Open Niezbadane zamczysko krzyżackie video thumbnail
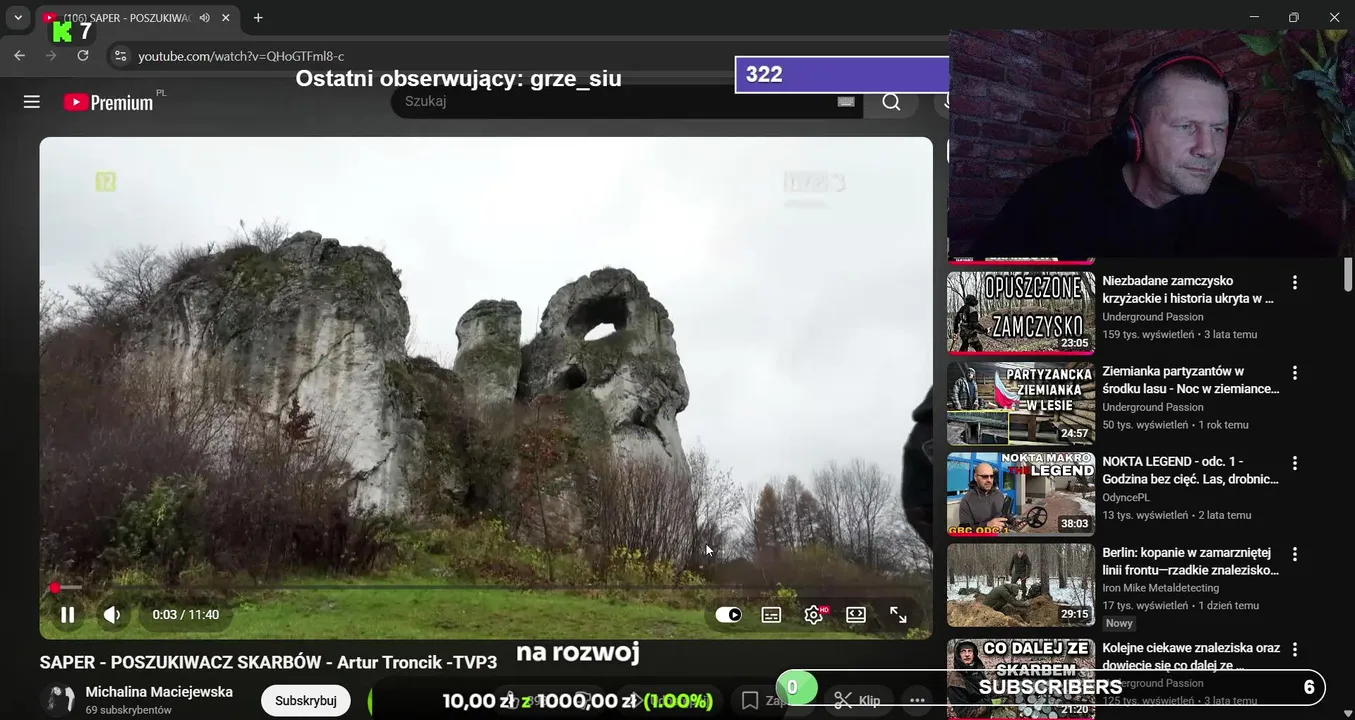The width and height of the screenshot is (1355, 720). [1021, 313]
